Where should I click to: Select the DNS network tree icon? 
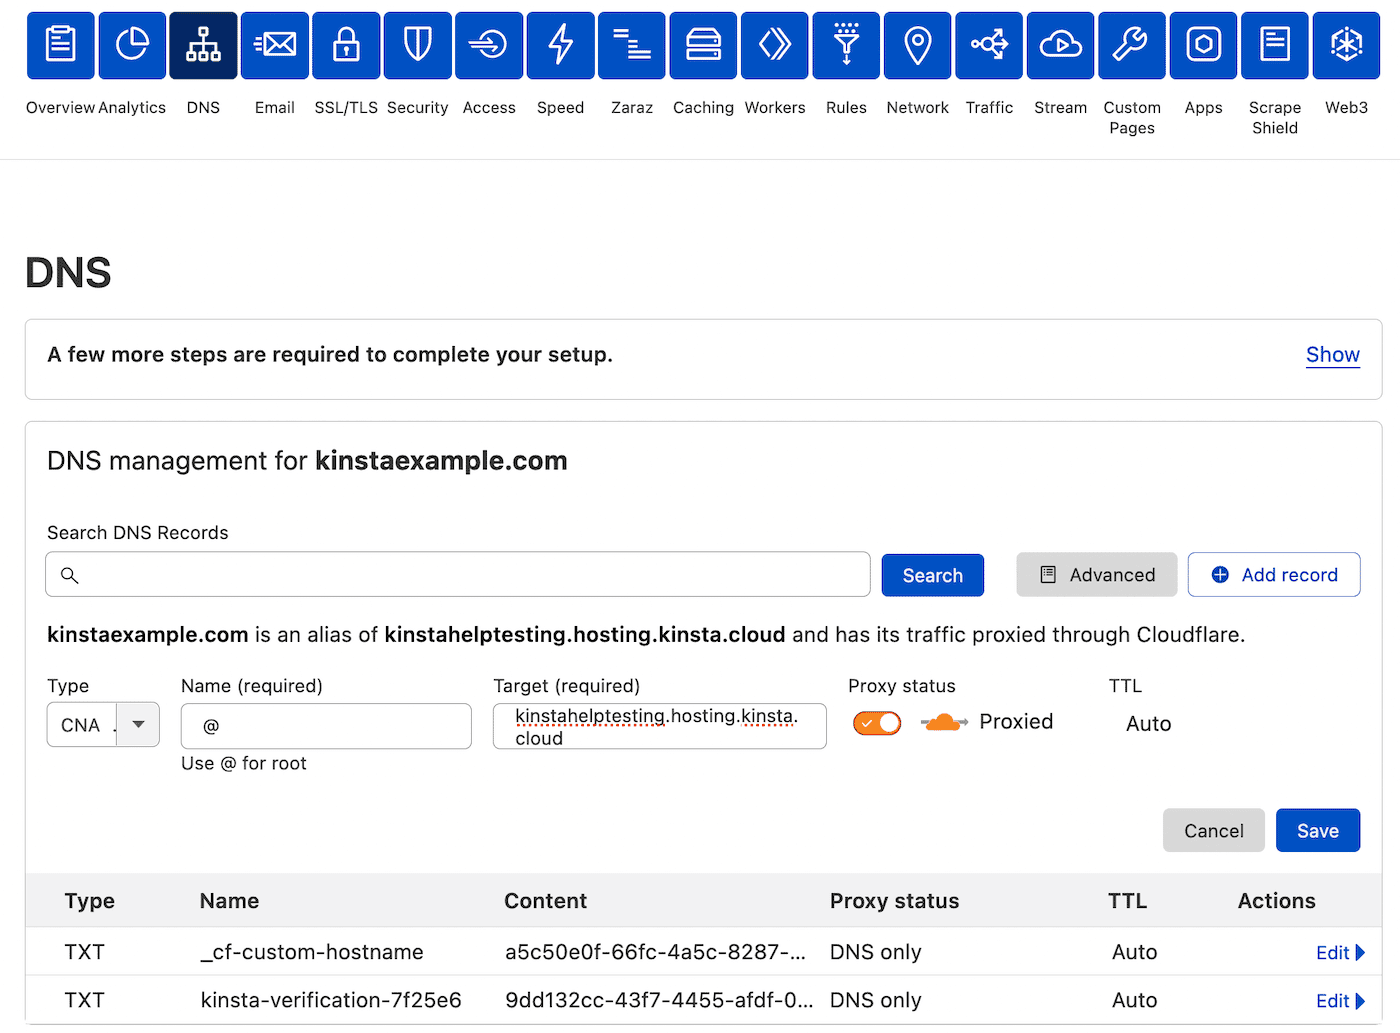pos(203,46)
